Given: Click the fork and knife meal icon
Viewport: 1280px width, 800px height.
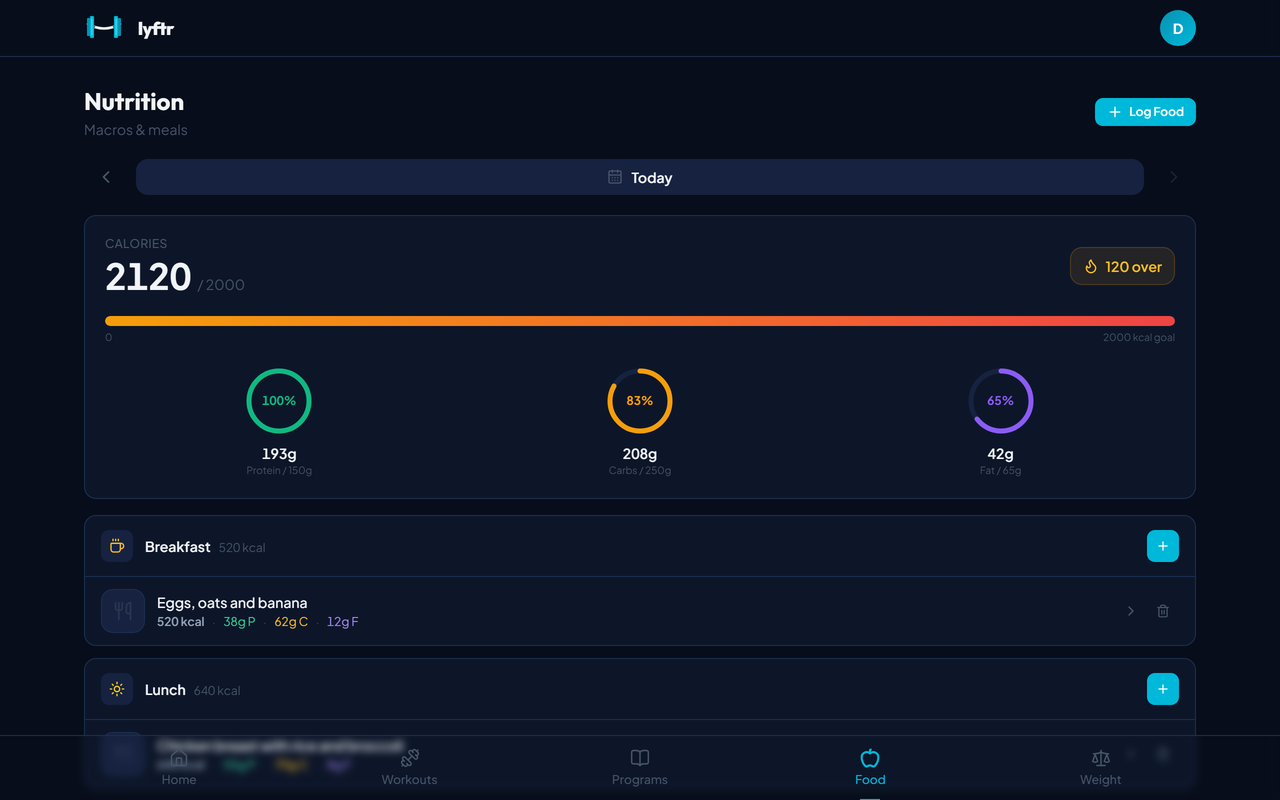Looking at the screenshot, I should coord(123,611).
